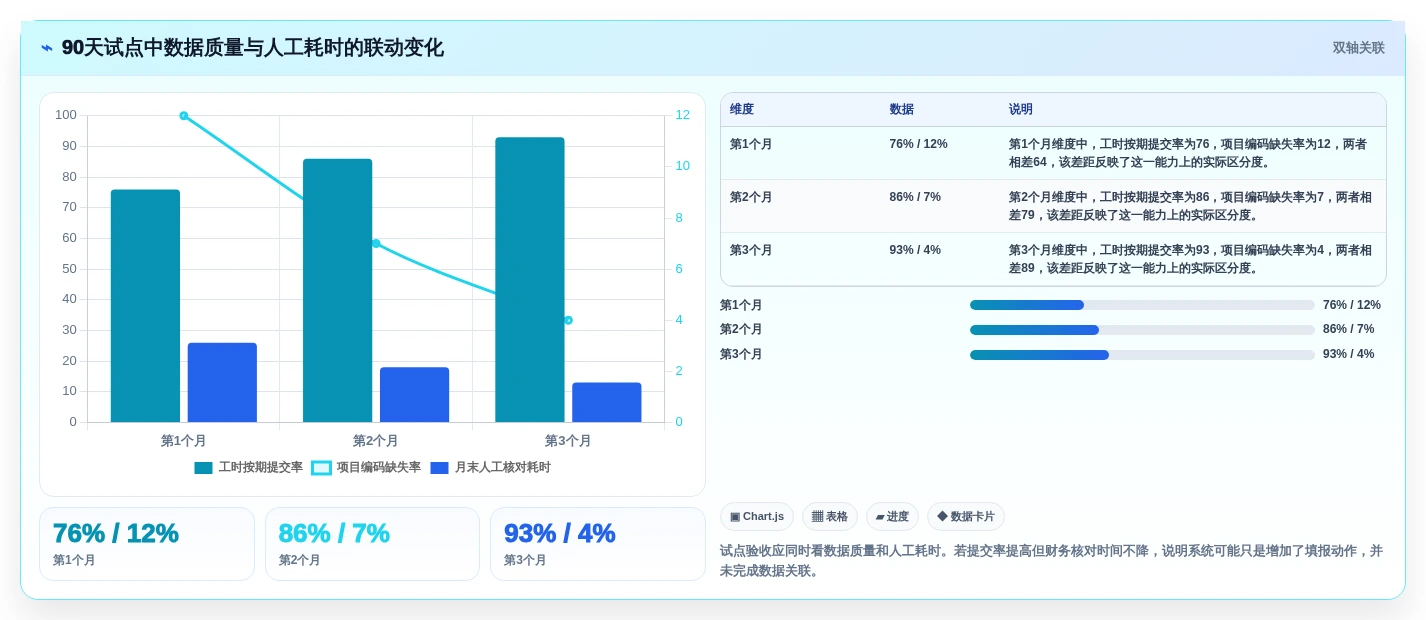This screenshot has height=620, width=1426.
Task: Click the line point above 第3个月
Action: pyautogui.click(x=568, y=320)
